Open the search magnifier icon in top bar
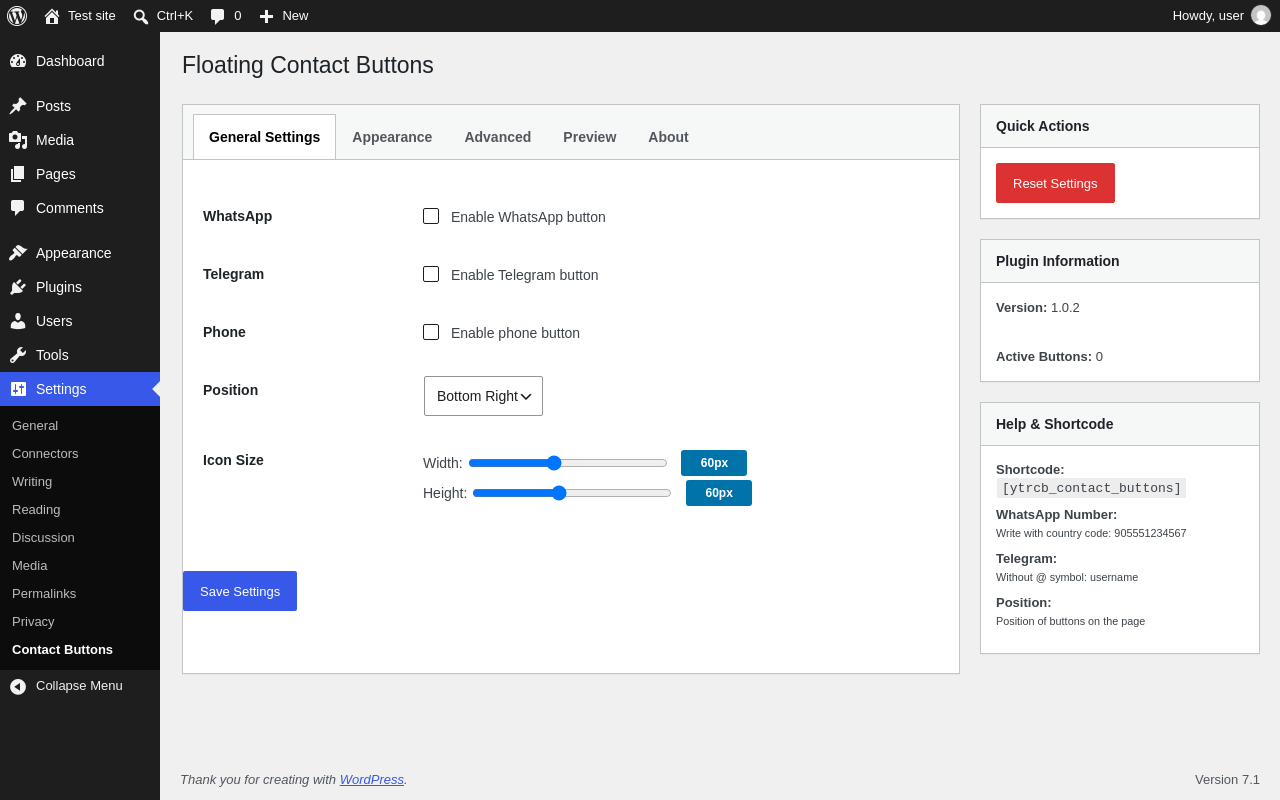Viewport: 1280px width, 800px height. tap(141, 16)
